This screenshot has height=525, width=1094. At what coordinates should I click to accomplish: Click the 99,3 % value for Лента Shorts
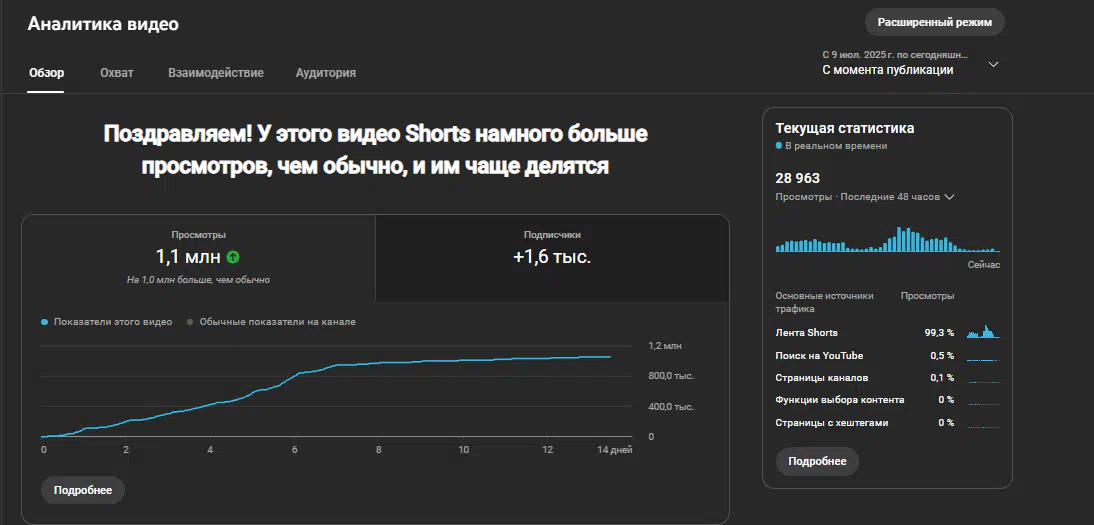click(x=939, y=333)
